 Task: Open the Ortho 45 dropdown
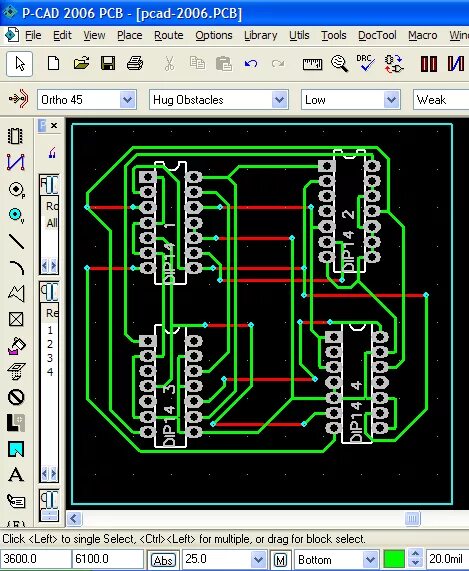(x=127, y=99)
